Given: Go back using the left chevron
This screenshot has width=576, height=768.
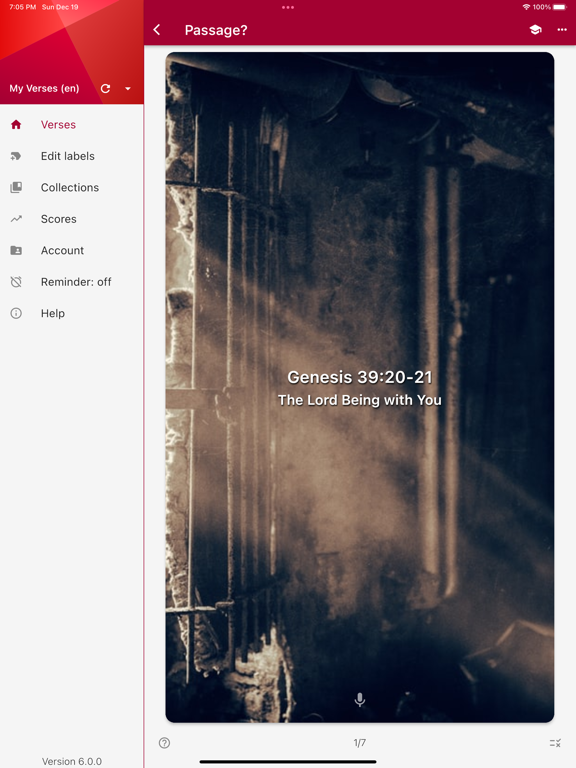Looking at the screenshot, I should pos(157,30).
